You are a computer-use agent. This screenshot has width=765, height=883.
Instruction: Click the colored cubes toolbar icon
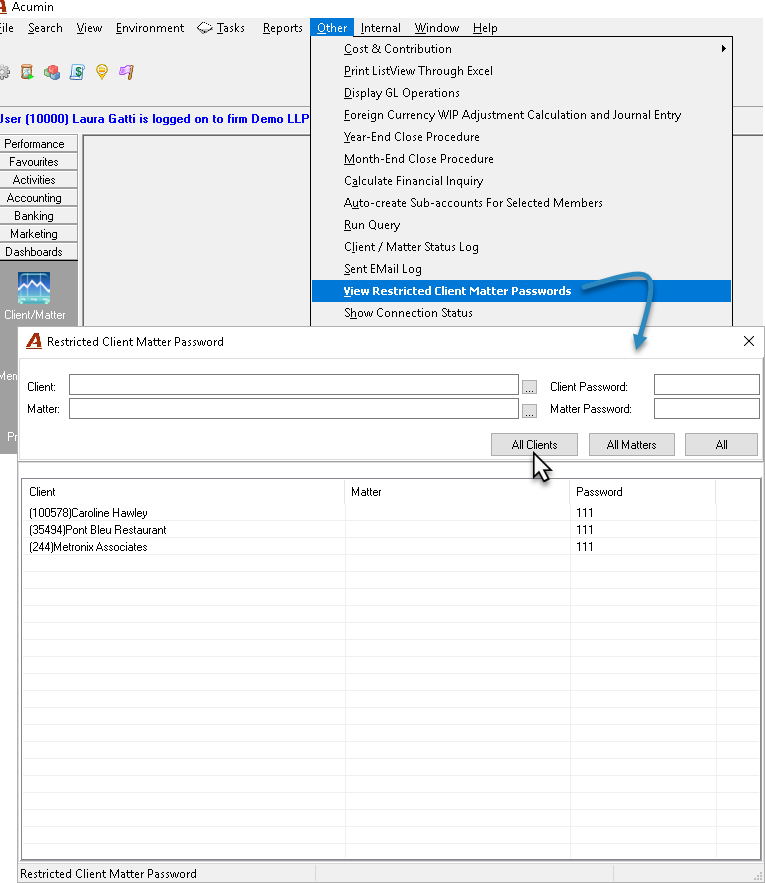[x=52, y=72]
